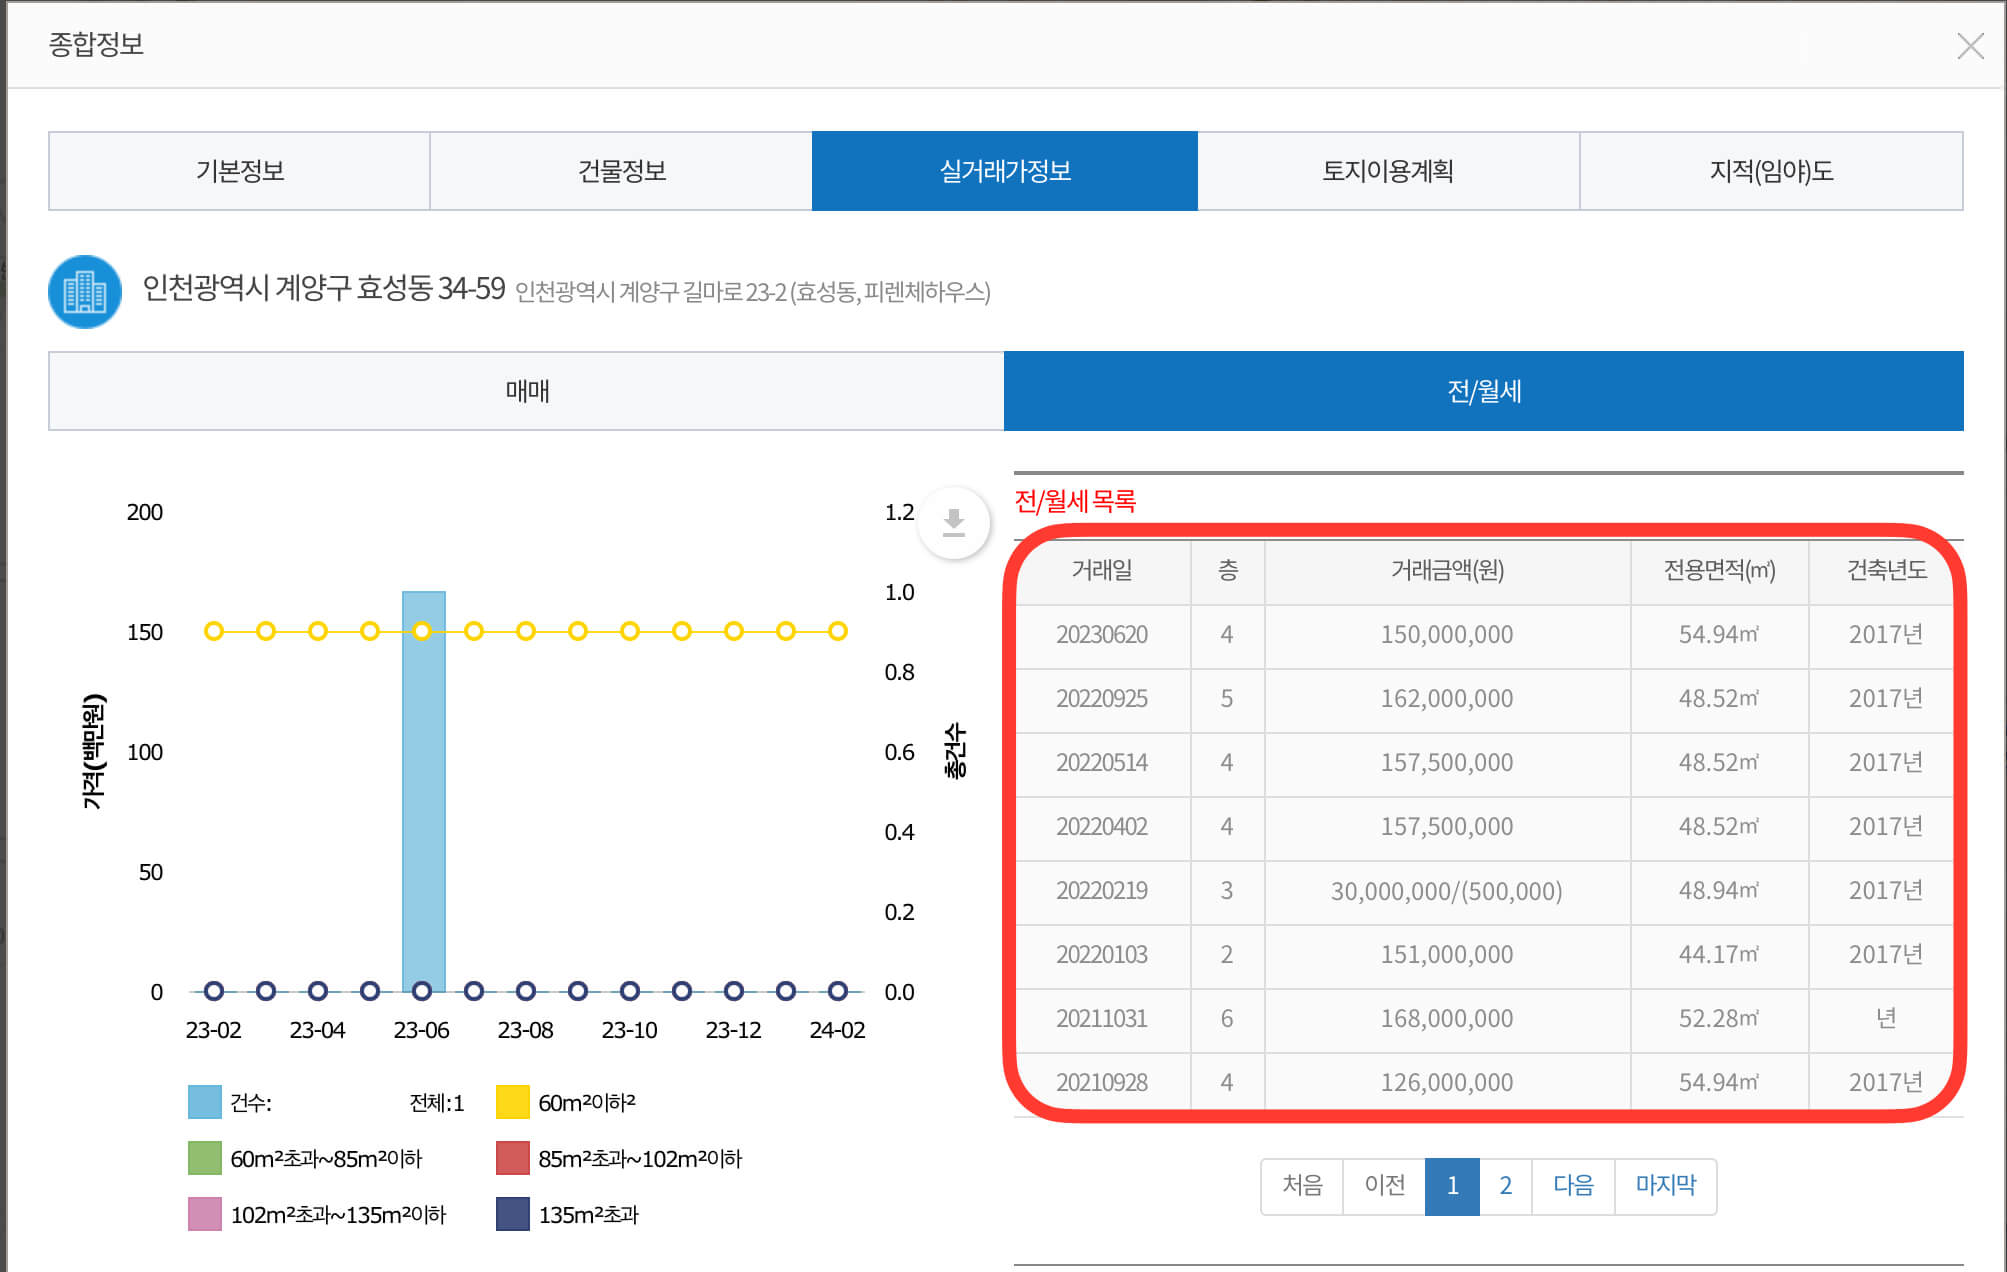Select the 매매 transaction tab
This screenshot has height=1272, width=2007.
pyautogui.click(x=524, y=391)
